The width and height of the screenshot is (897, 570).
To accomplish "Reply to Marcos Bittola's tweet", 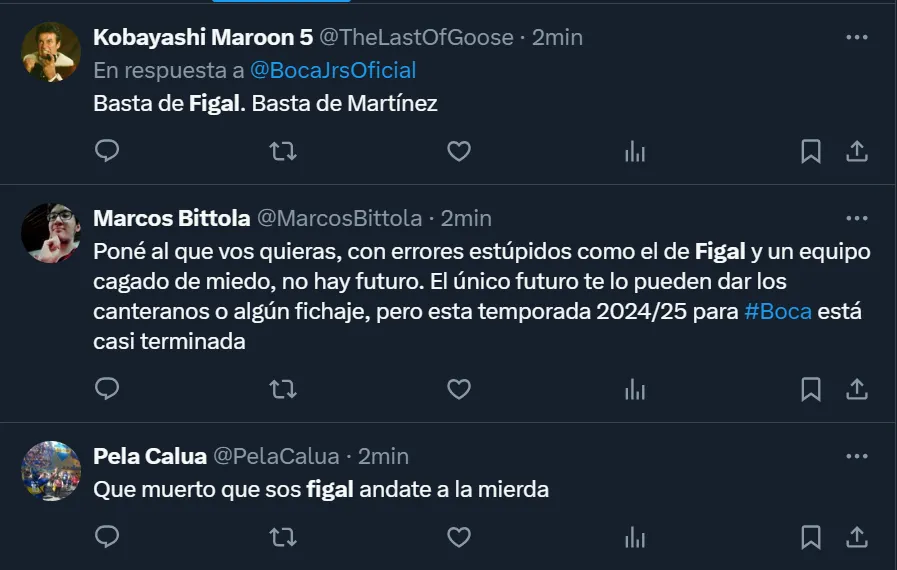I will [107, 389].
